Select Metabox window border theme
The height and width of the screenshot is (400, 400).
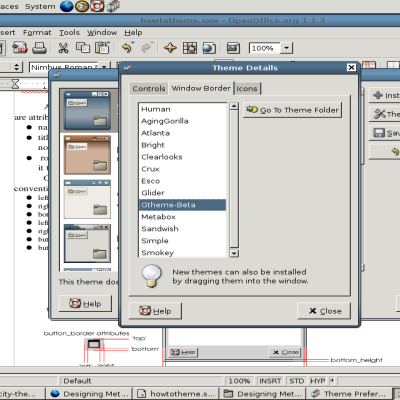pos(182,217)
